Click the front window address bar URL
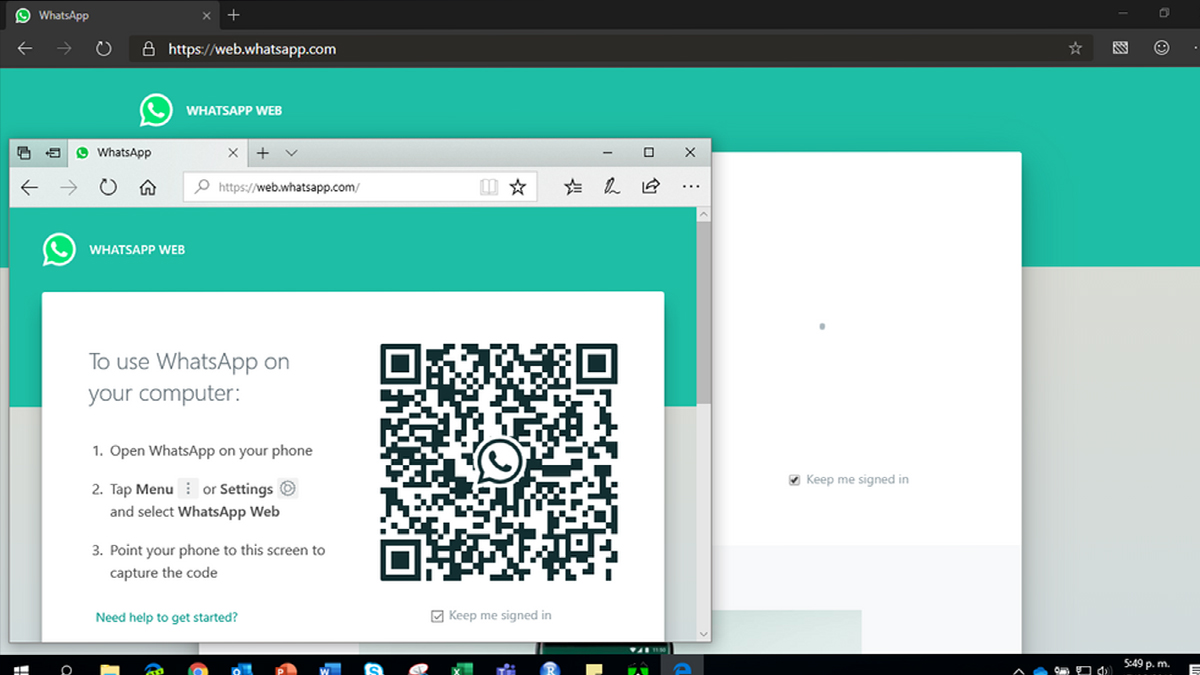The height and width of the screenshot is (675, 1200). 300,187
